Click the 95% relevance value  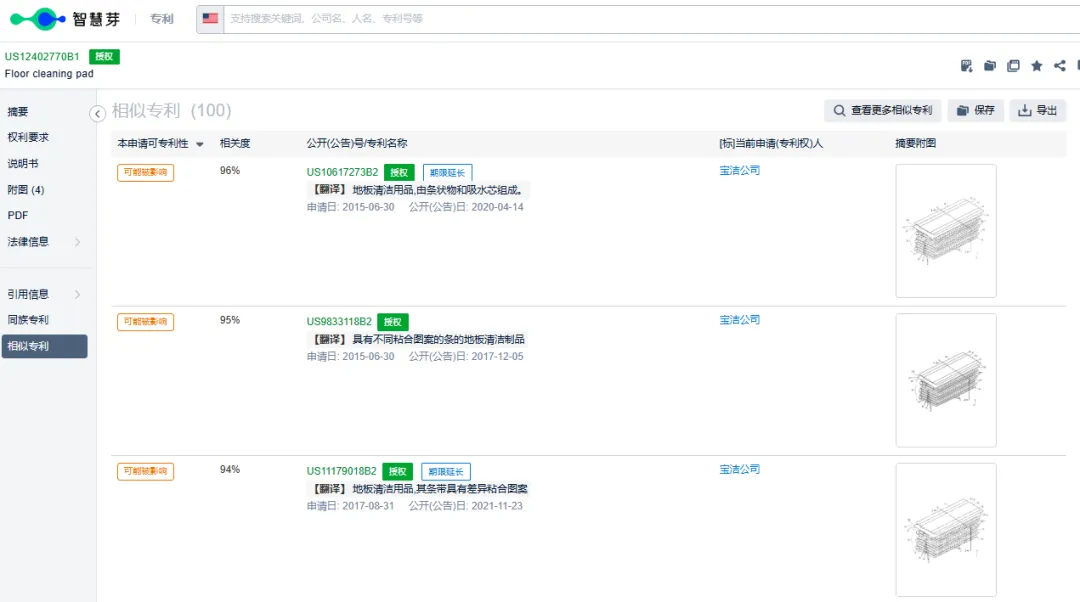tap(230, 320)
